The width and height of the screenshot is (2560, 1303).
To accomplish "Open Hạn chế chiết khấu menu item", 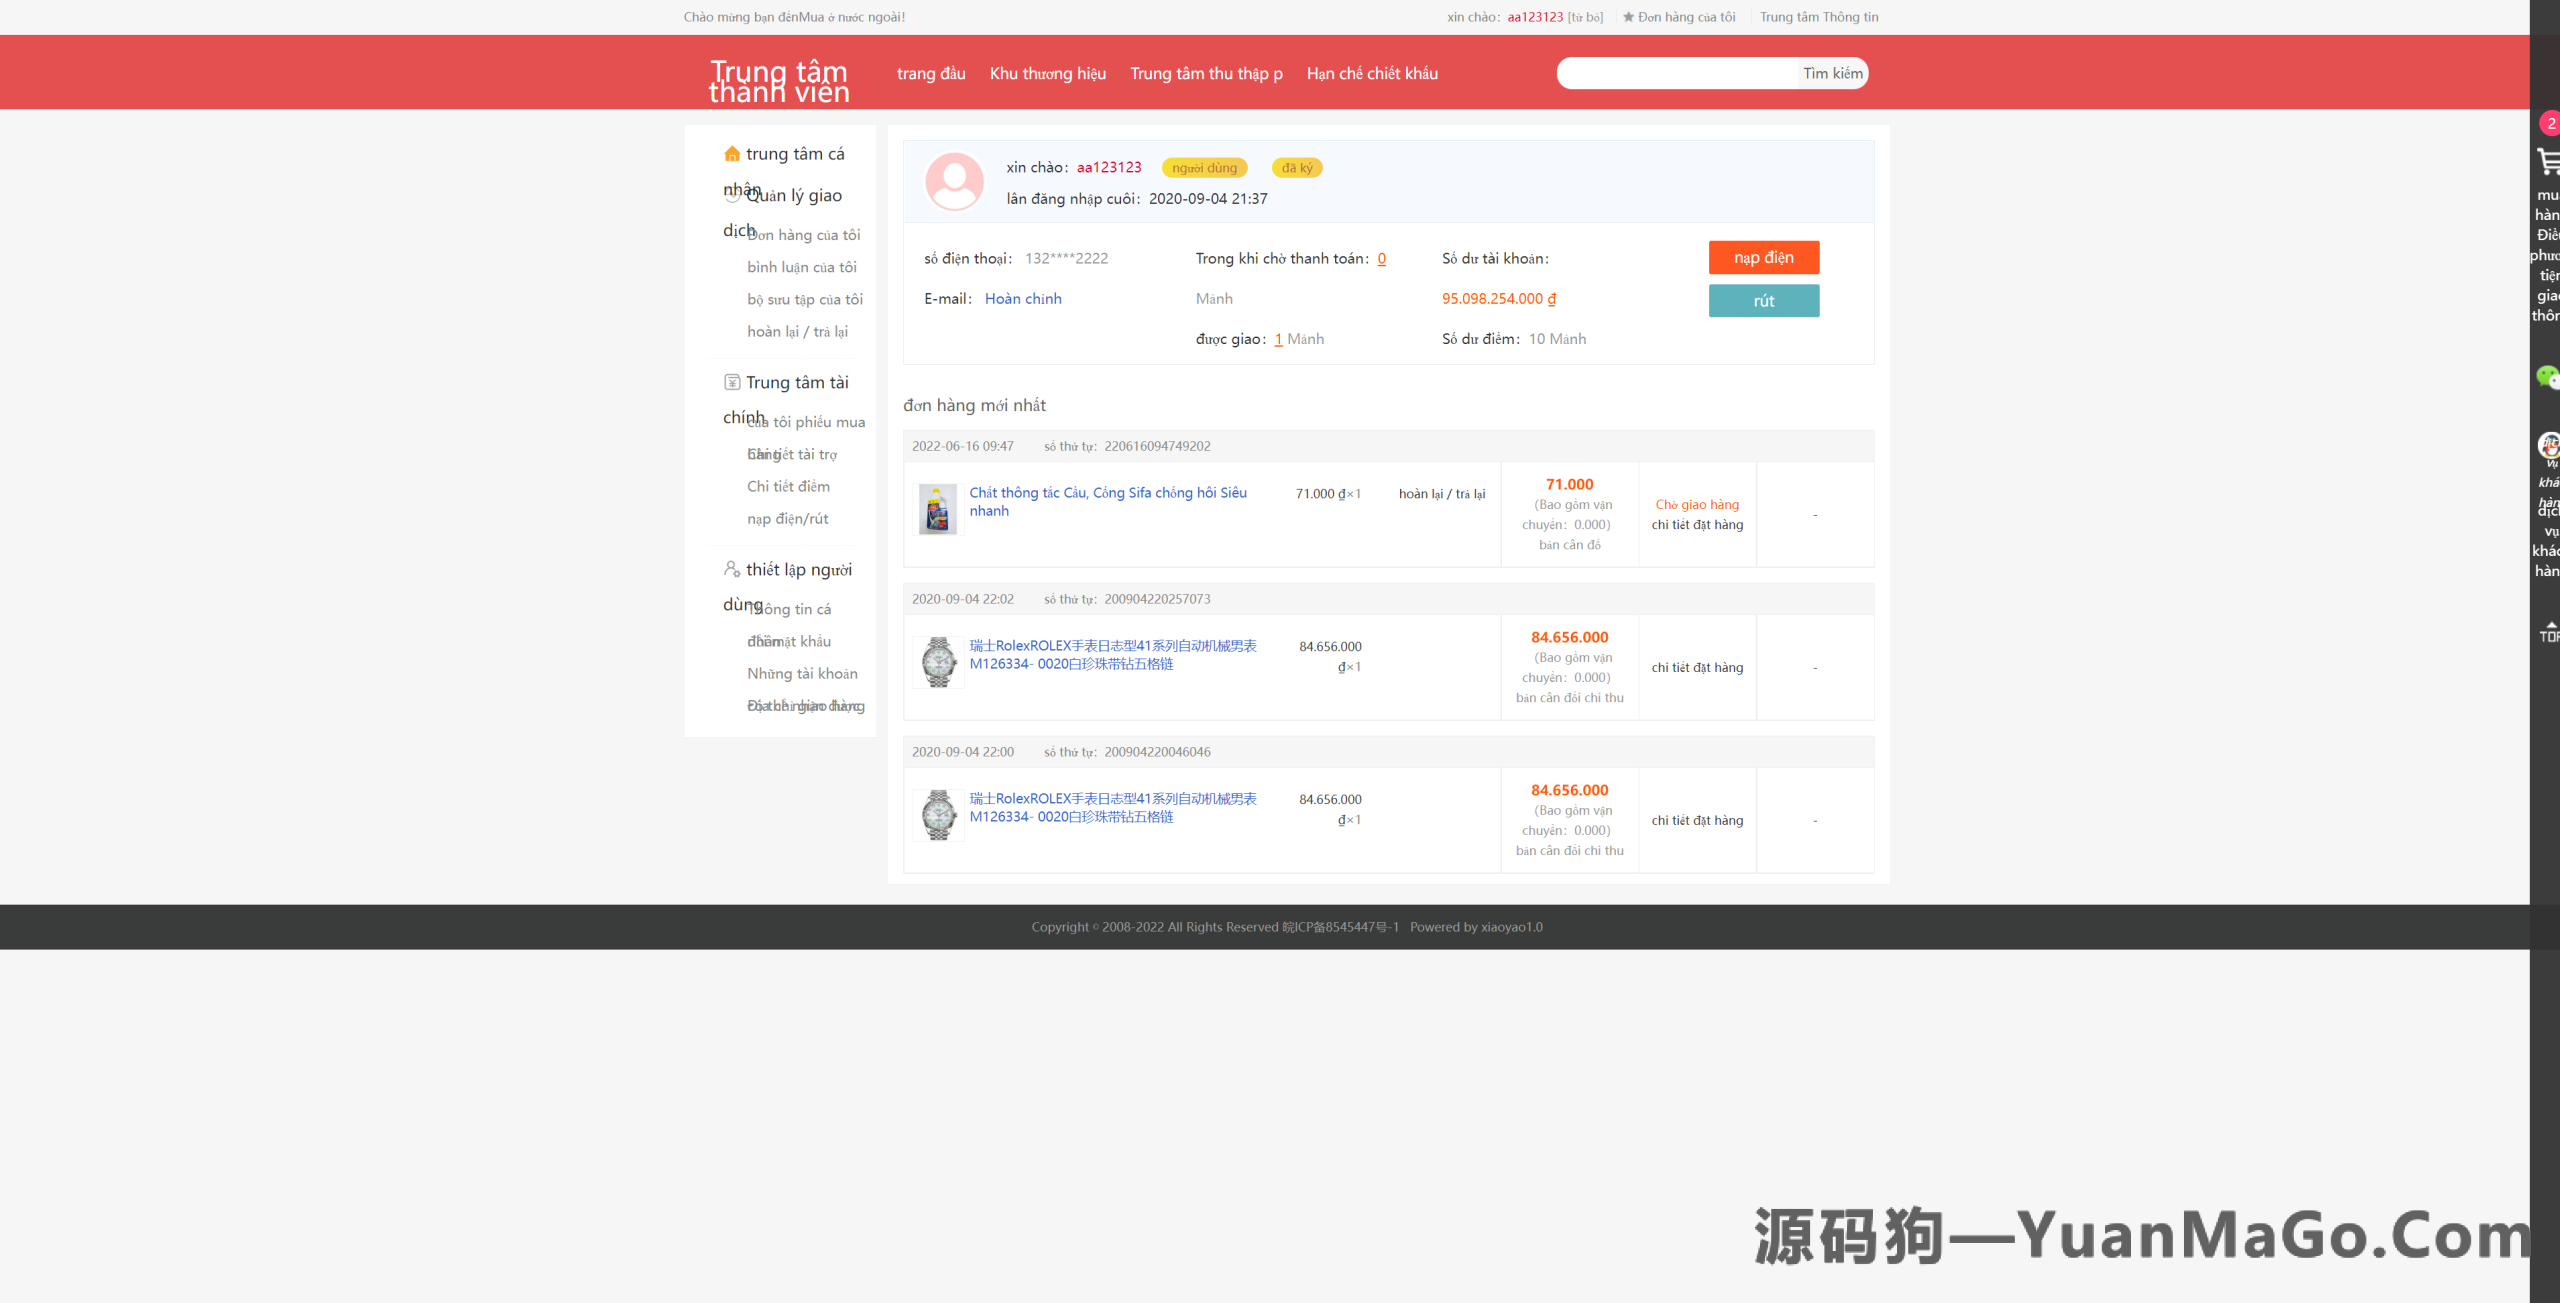I will pyautogui.click(x=1372, y=73).
